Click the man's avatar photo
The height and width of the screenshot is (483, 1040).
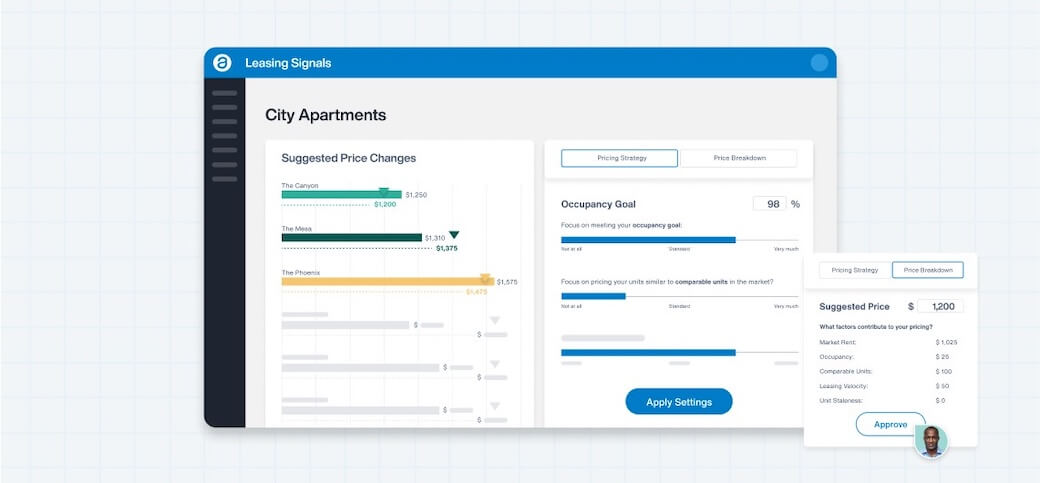[930, 441]
